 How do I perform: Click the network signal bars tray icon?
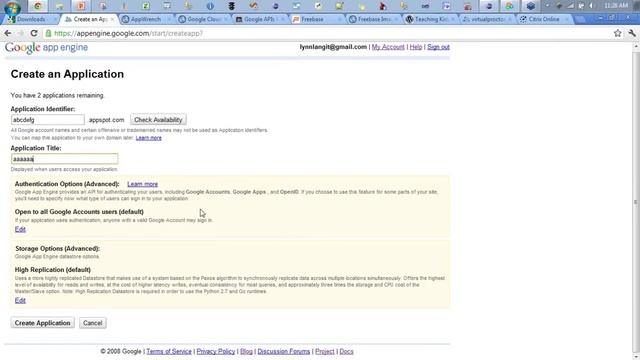click(571, 6)
